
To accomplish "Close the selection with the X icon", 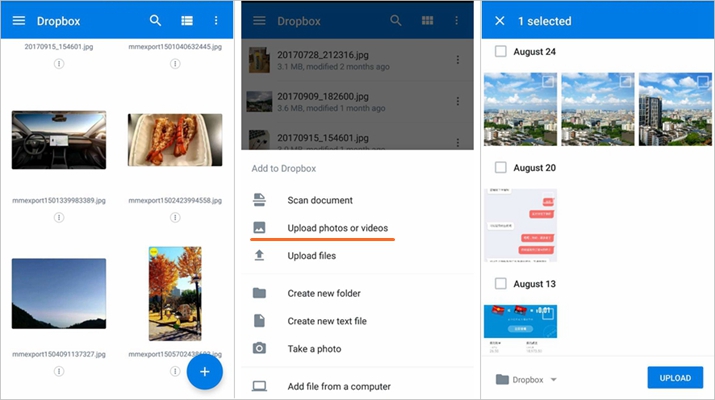I will tap(500, 21).
